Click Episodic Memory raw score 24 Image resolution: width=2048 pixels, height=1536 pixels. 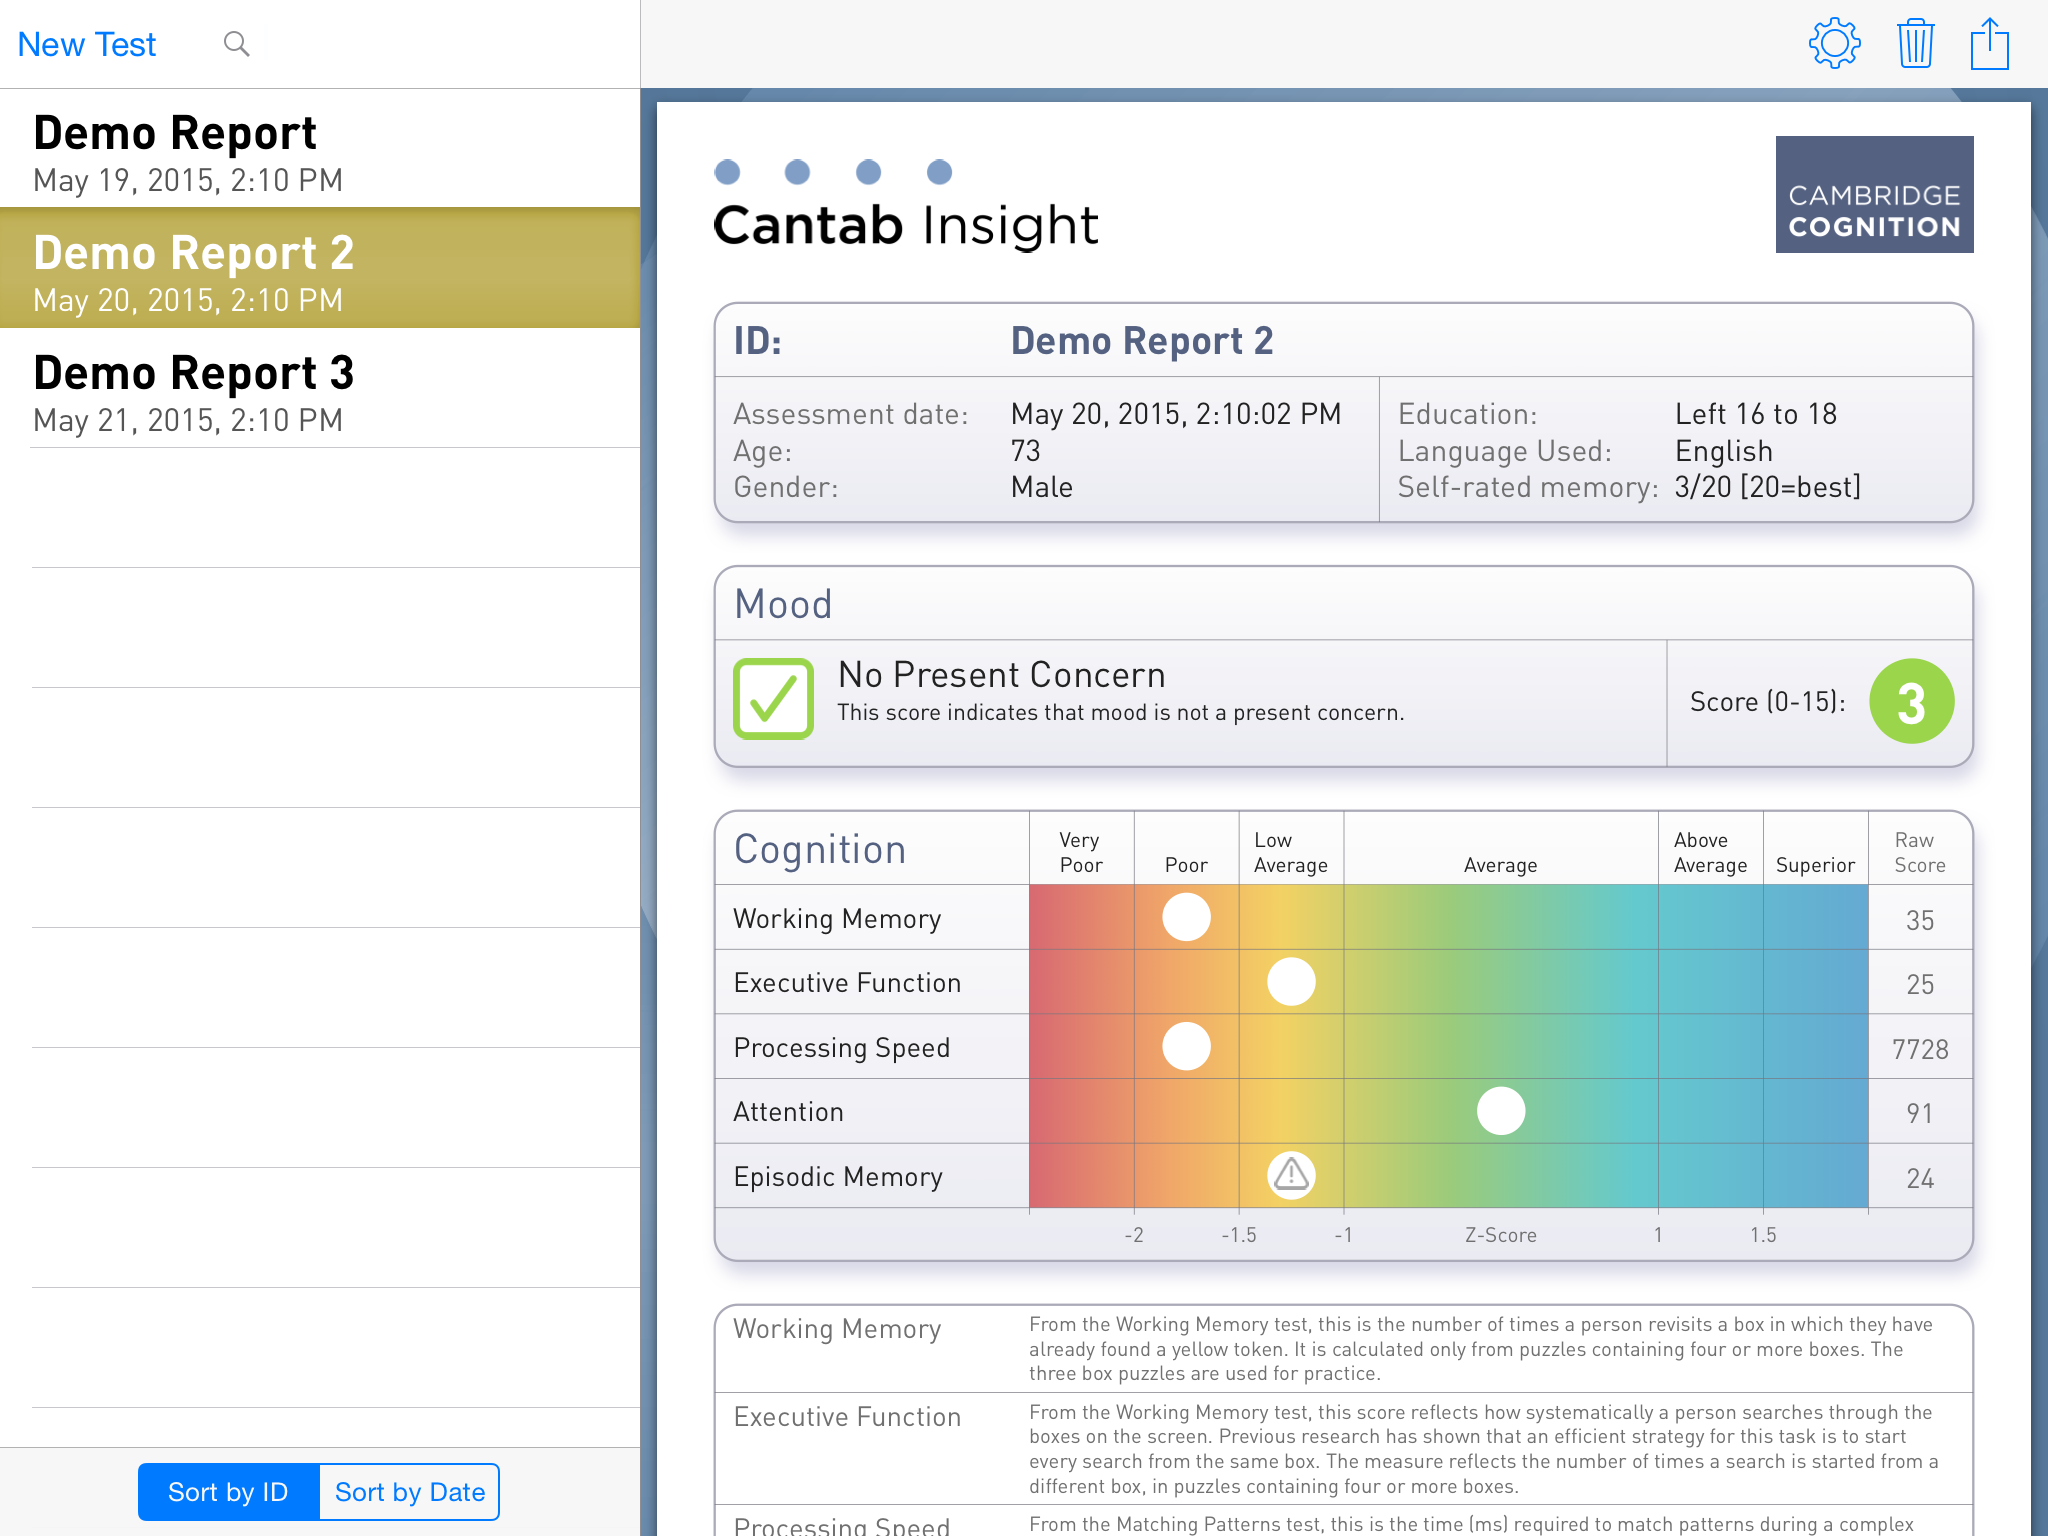click(x=1920, y=1178)
